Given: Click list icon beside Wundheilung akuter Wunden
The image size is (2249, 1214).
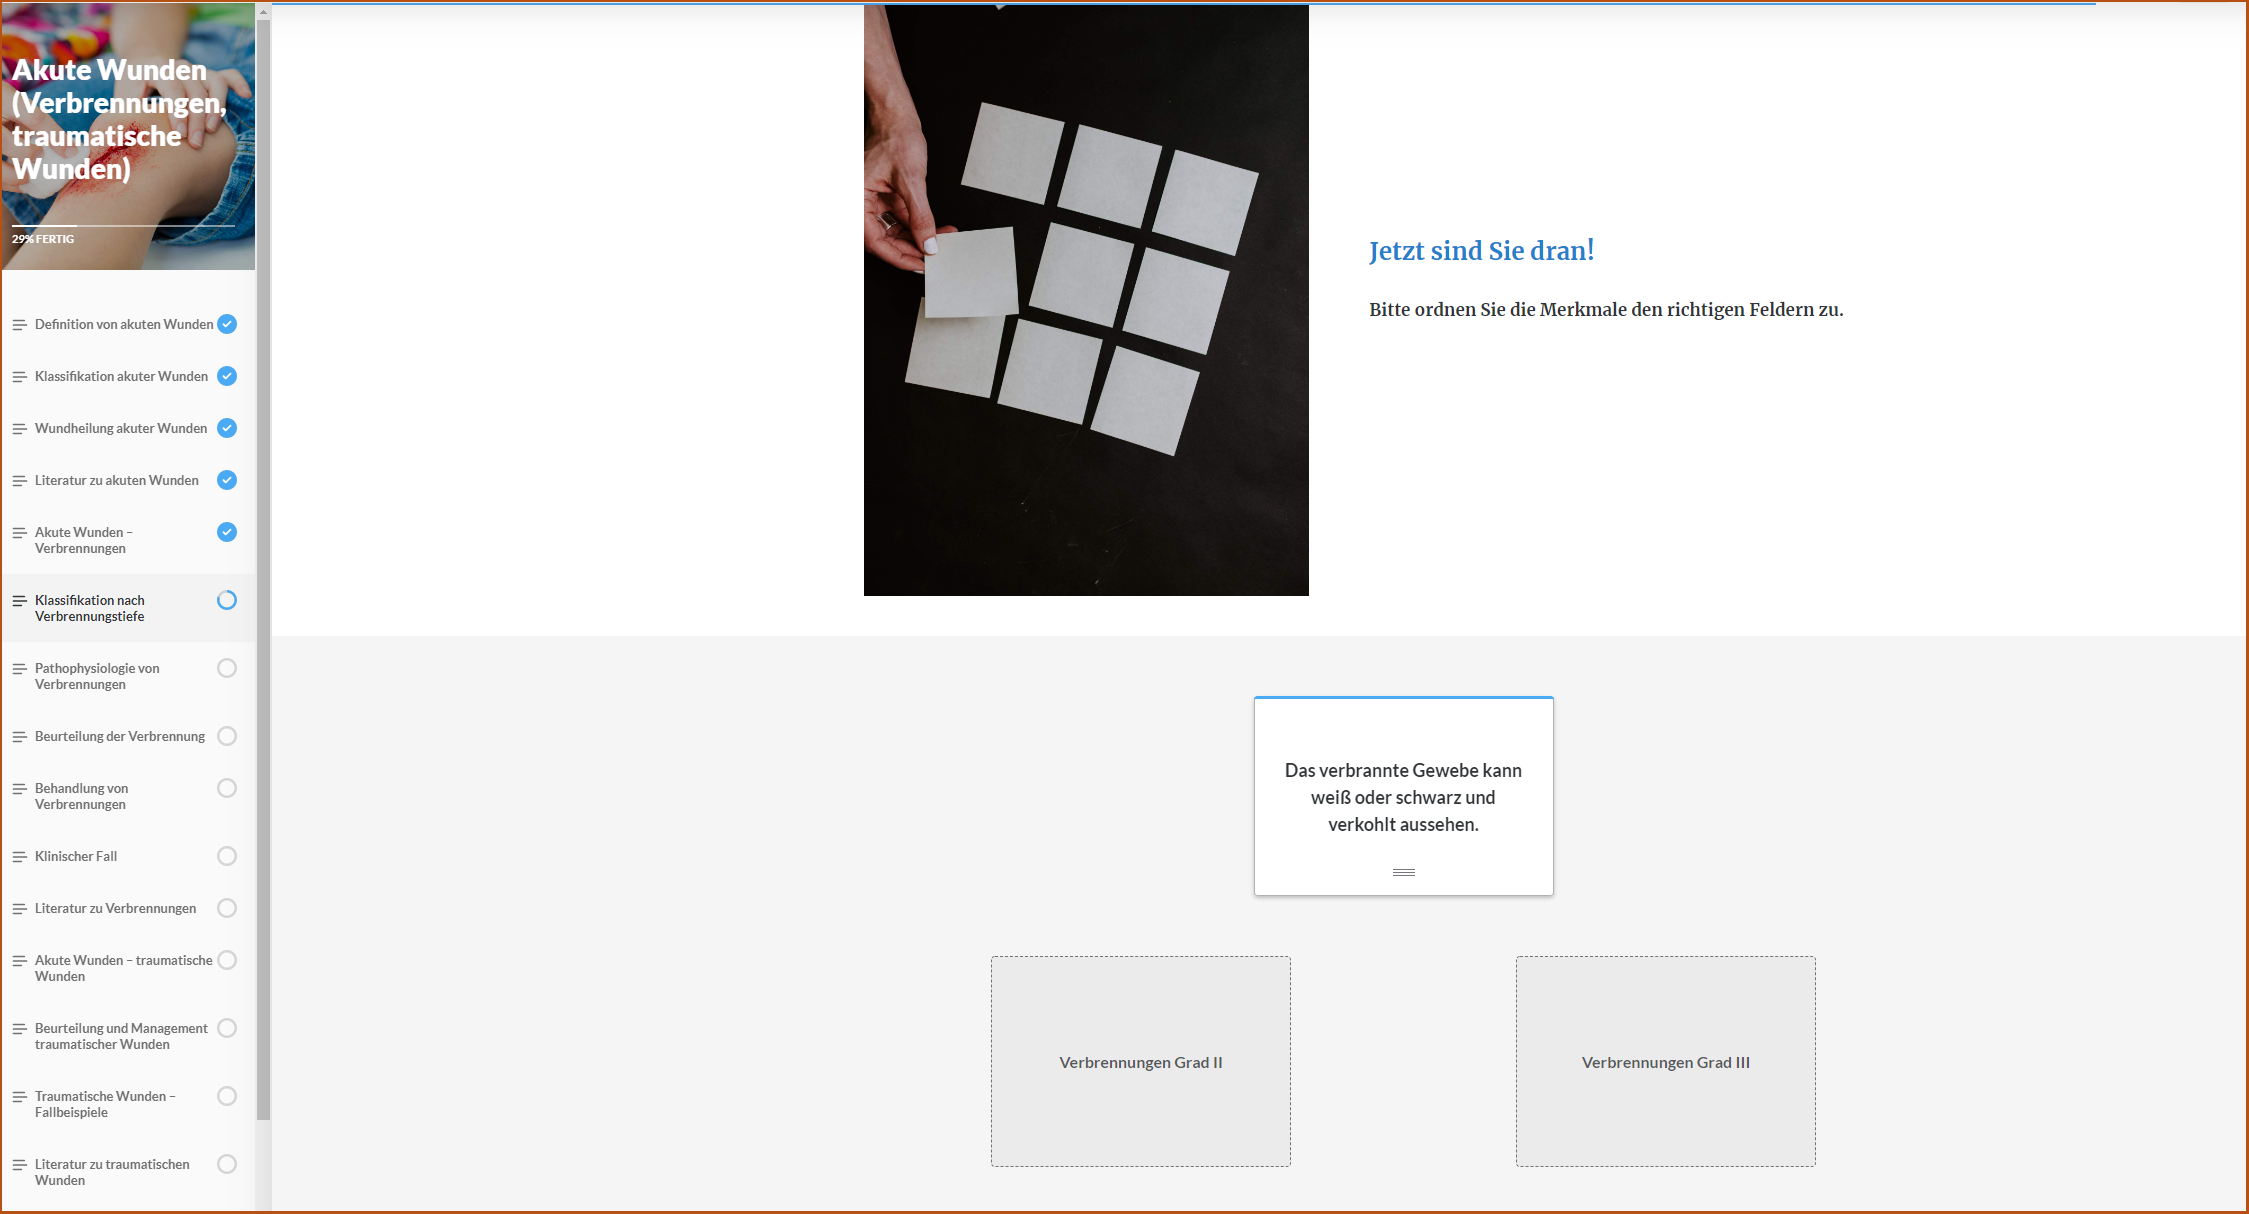Looking at the screenshot, I should point(19,429).
